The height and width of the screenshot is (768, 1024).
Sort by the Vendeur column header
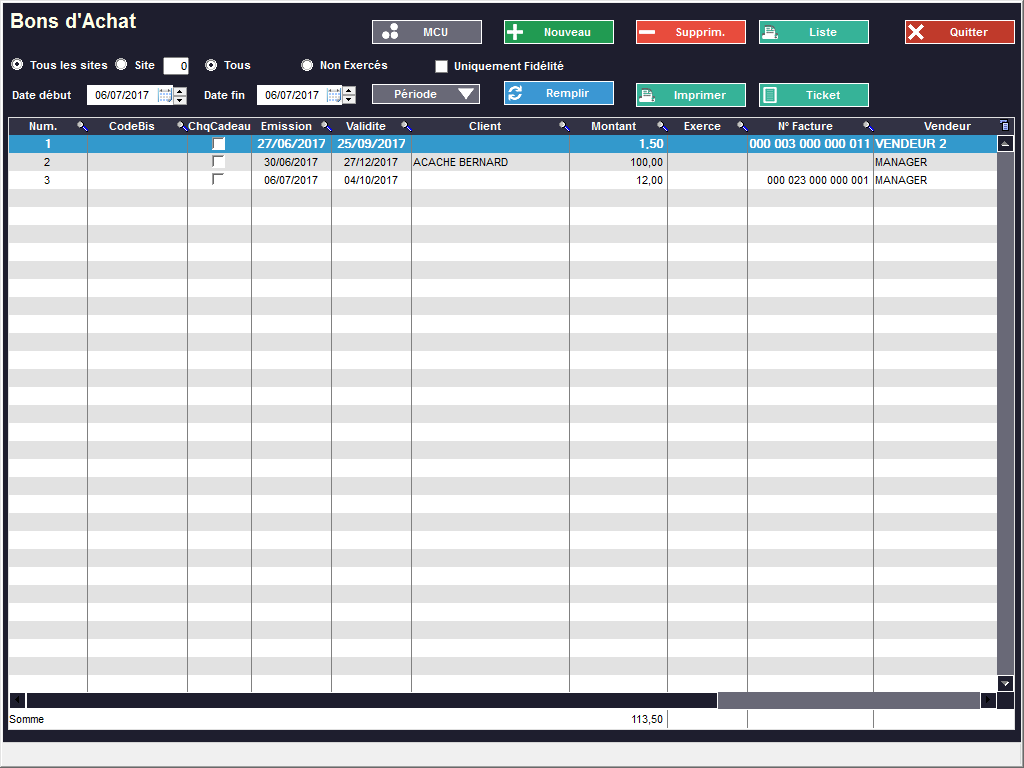946,127
